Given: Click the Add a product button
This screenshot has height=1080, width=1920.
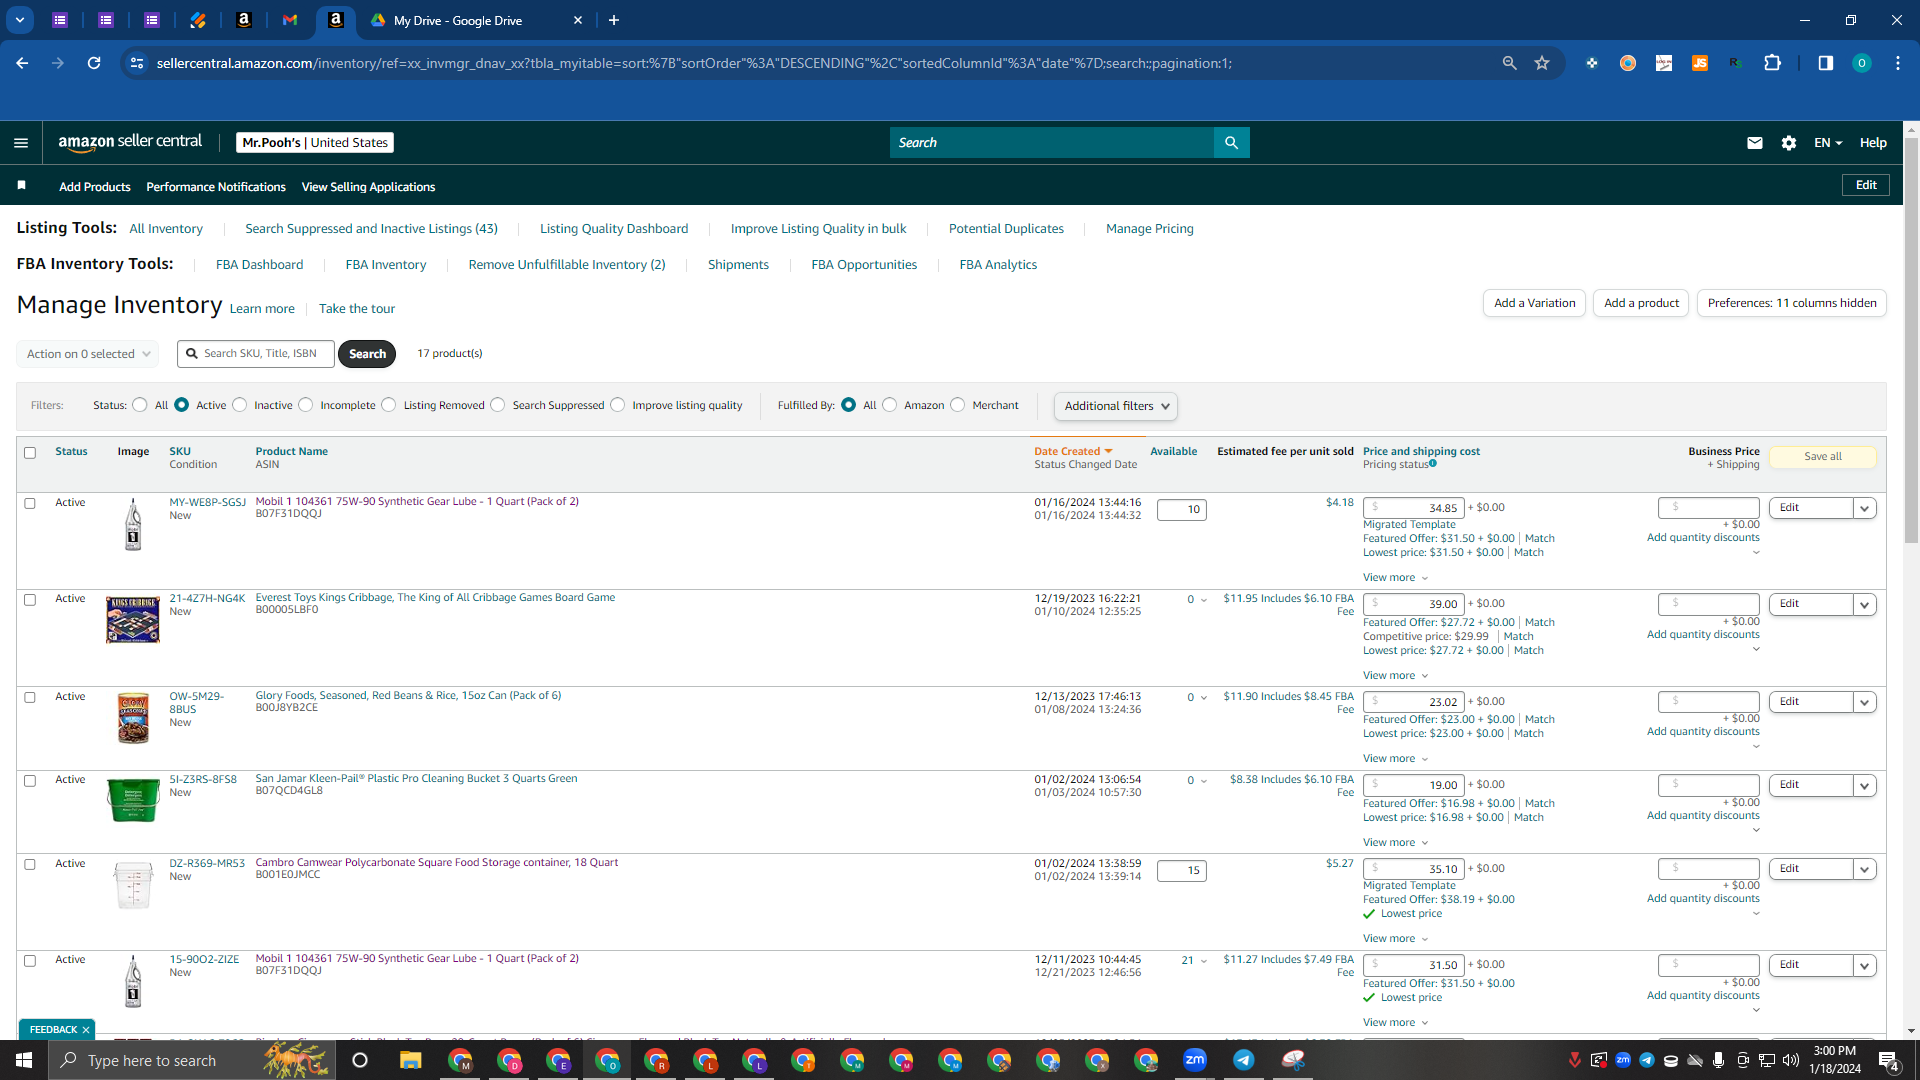Looking at the screenshot, I should pos(1641,303).
